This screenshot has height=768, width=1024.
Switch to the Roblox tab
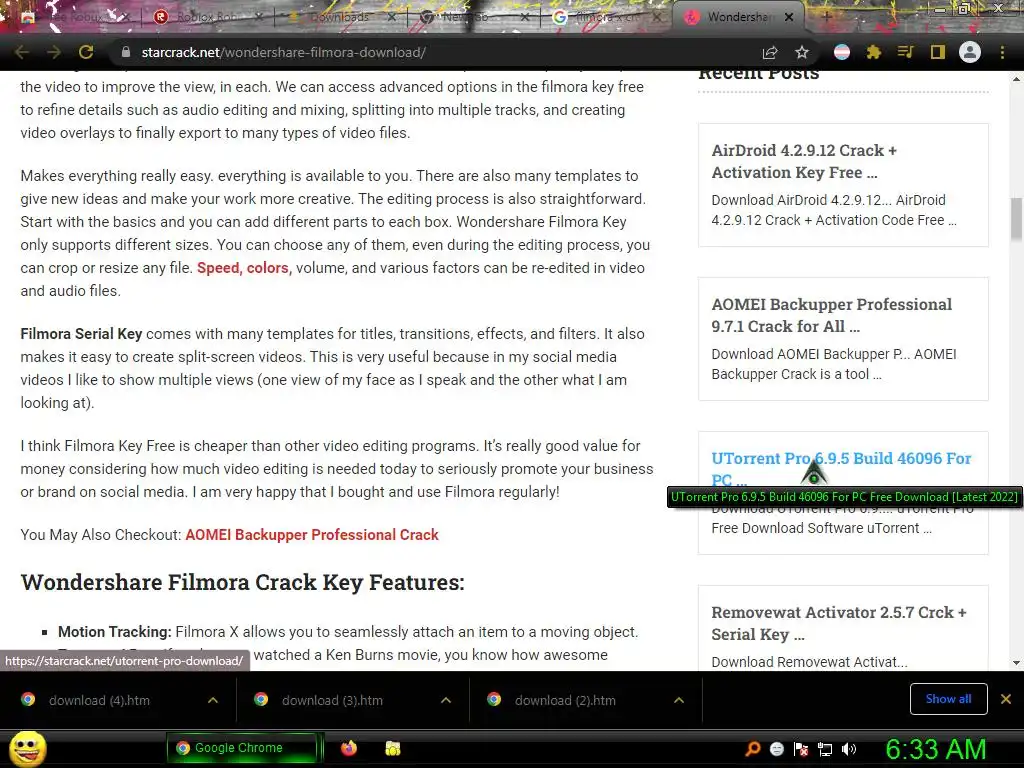208,17
